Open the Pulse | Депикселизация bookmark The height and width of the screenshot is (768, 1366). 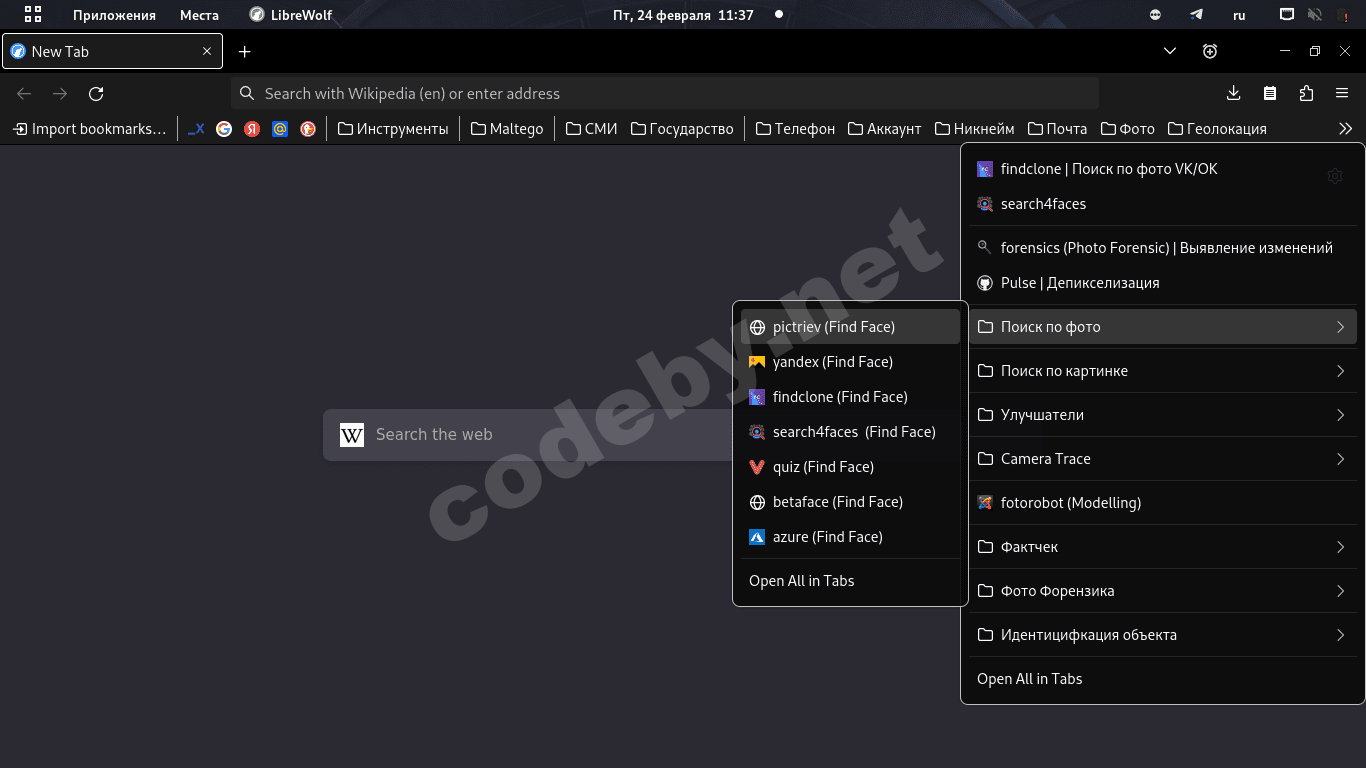pyautogui.click(x=1162, y=283)
